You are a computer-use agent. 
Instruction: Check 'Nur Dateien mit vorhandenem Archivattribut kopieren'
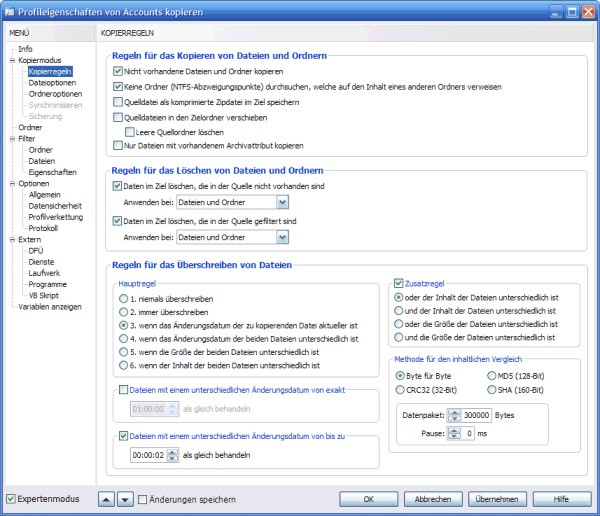(x=117, y=145)
